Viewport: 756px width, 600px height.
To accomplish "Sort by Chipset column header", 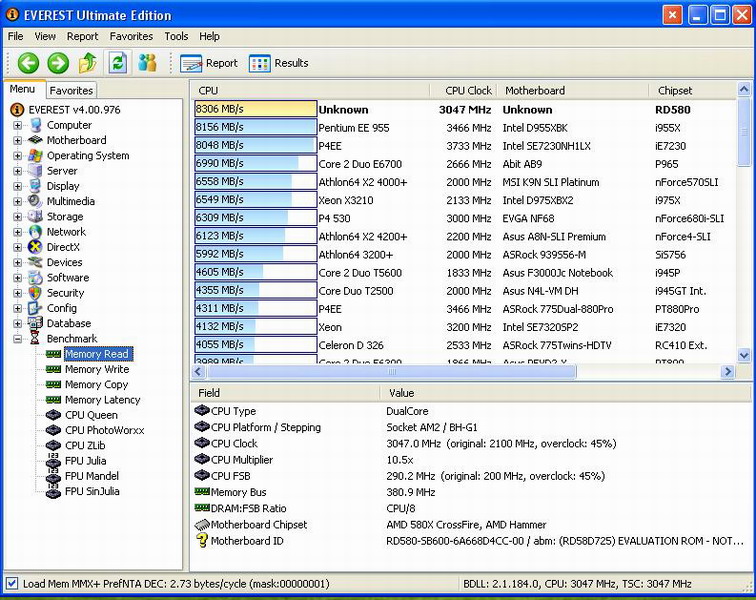I will [692, 90].
